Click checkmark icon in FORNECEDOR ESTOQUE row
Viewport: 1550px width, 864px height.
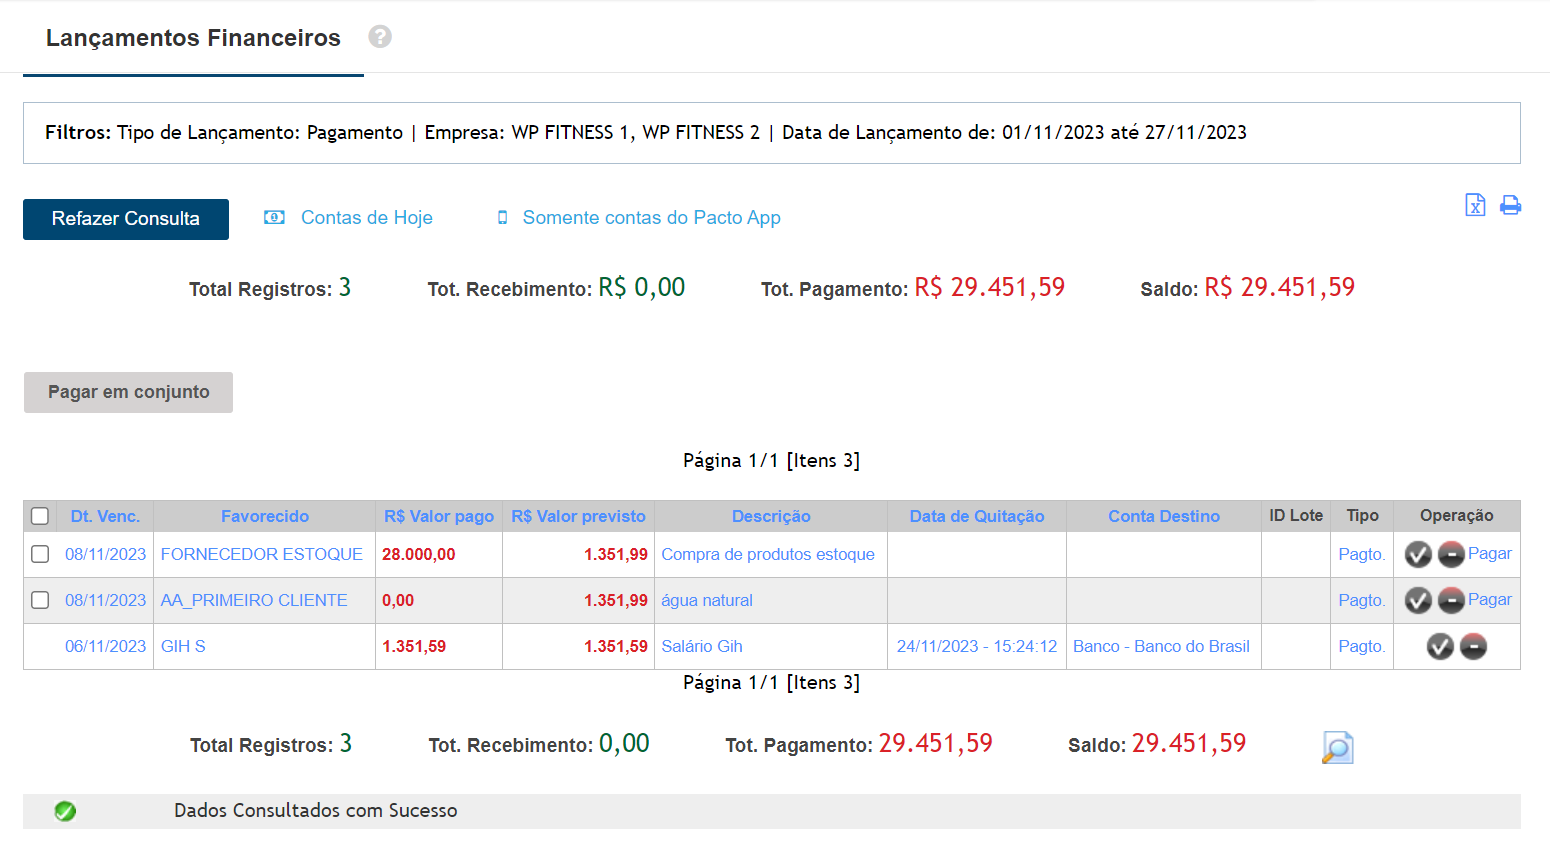1418,554
